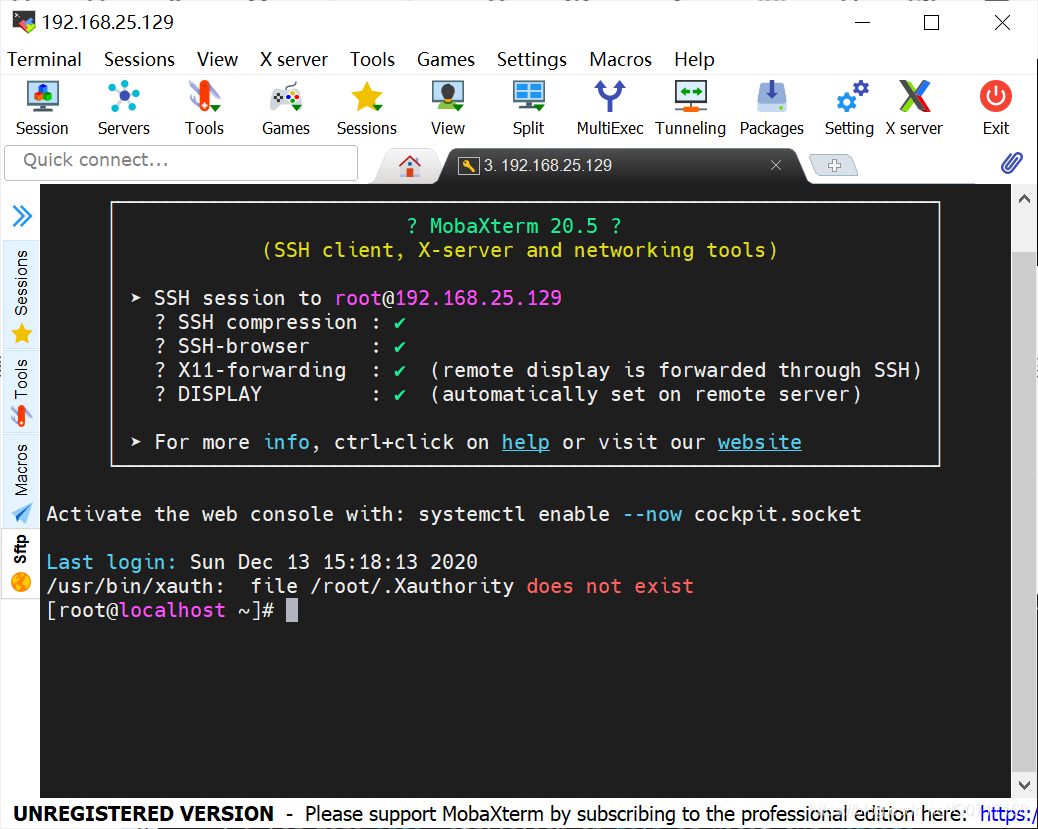Click the paperclip attach icon

click(1011, 163)
